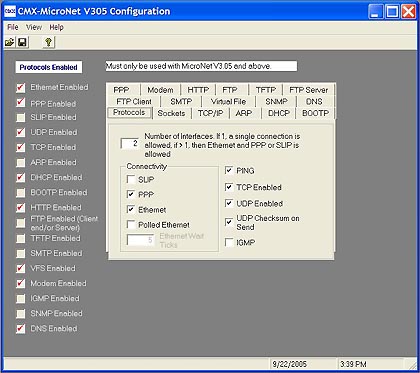The image size is (420, 373).
Task: Switch to the FTP Server tab
Action: [309, 90]
